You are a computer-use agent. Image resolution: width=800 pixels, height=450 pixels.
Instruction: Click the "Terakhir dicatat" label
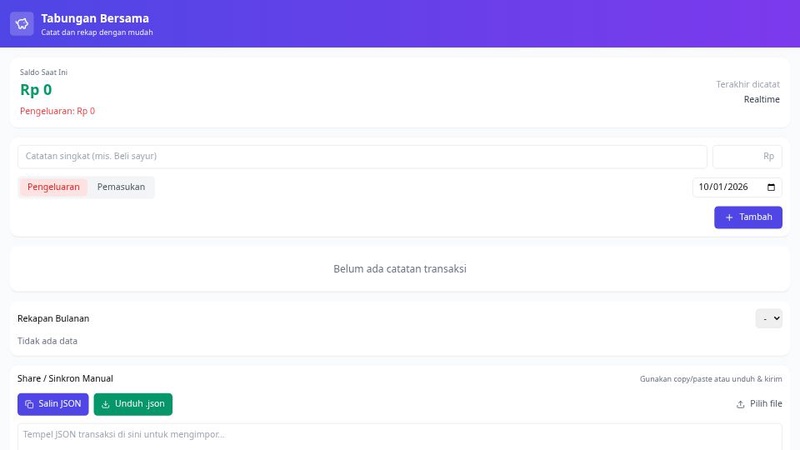tap(747, 84)
